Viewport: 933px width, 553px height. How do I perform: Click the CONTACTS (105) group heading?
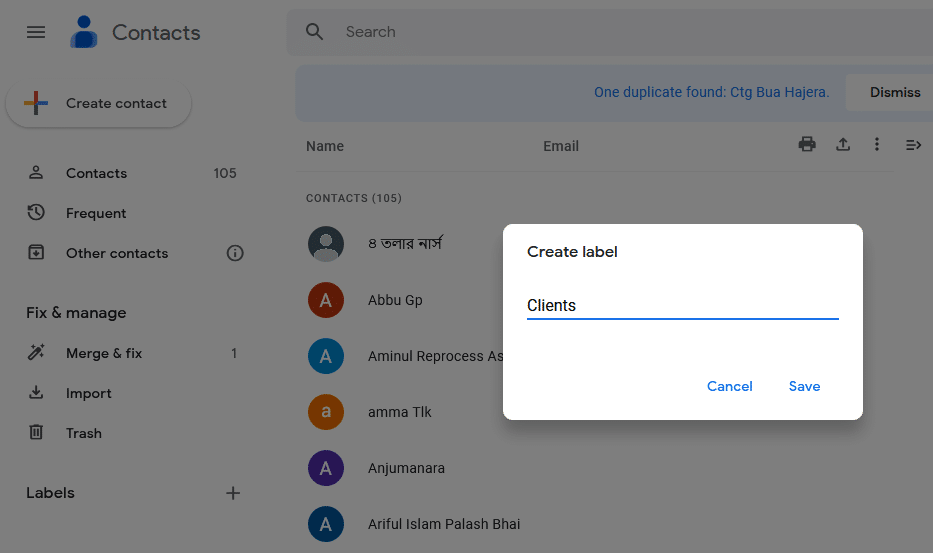(353, 198)
